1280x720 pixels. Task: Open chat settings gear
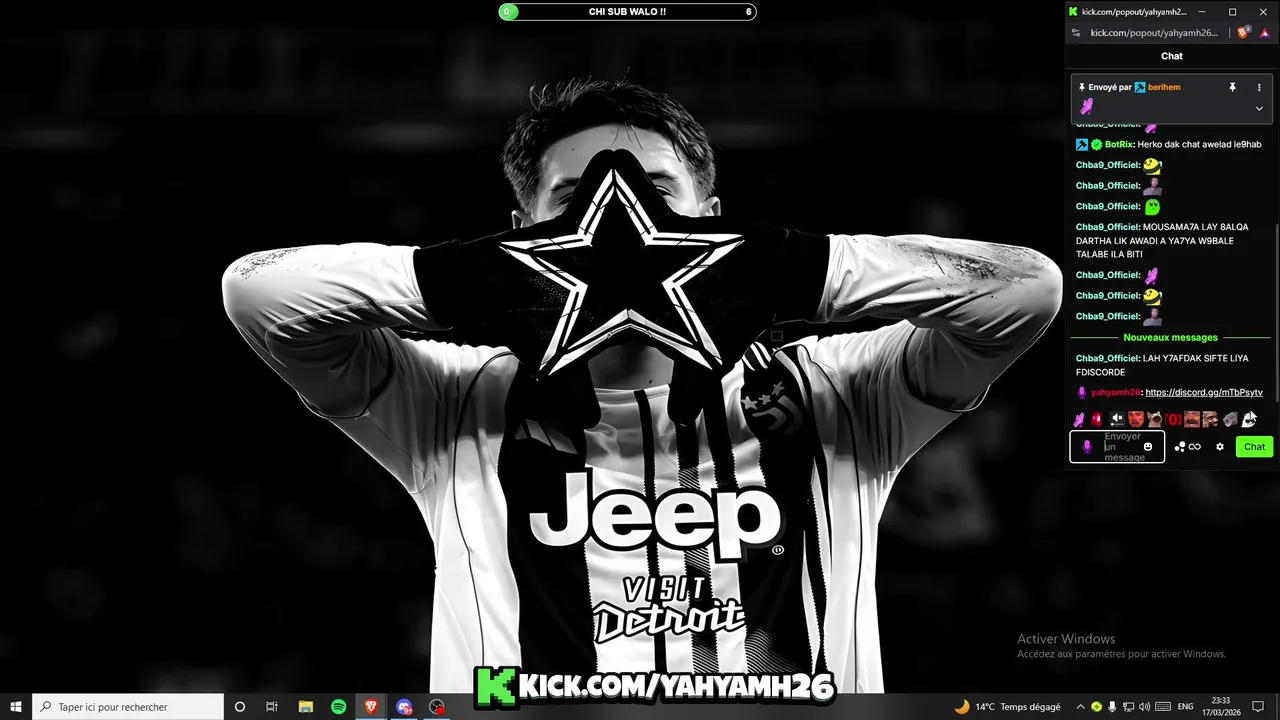tap(1220, 447)
